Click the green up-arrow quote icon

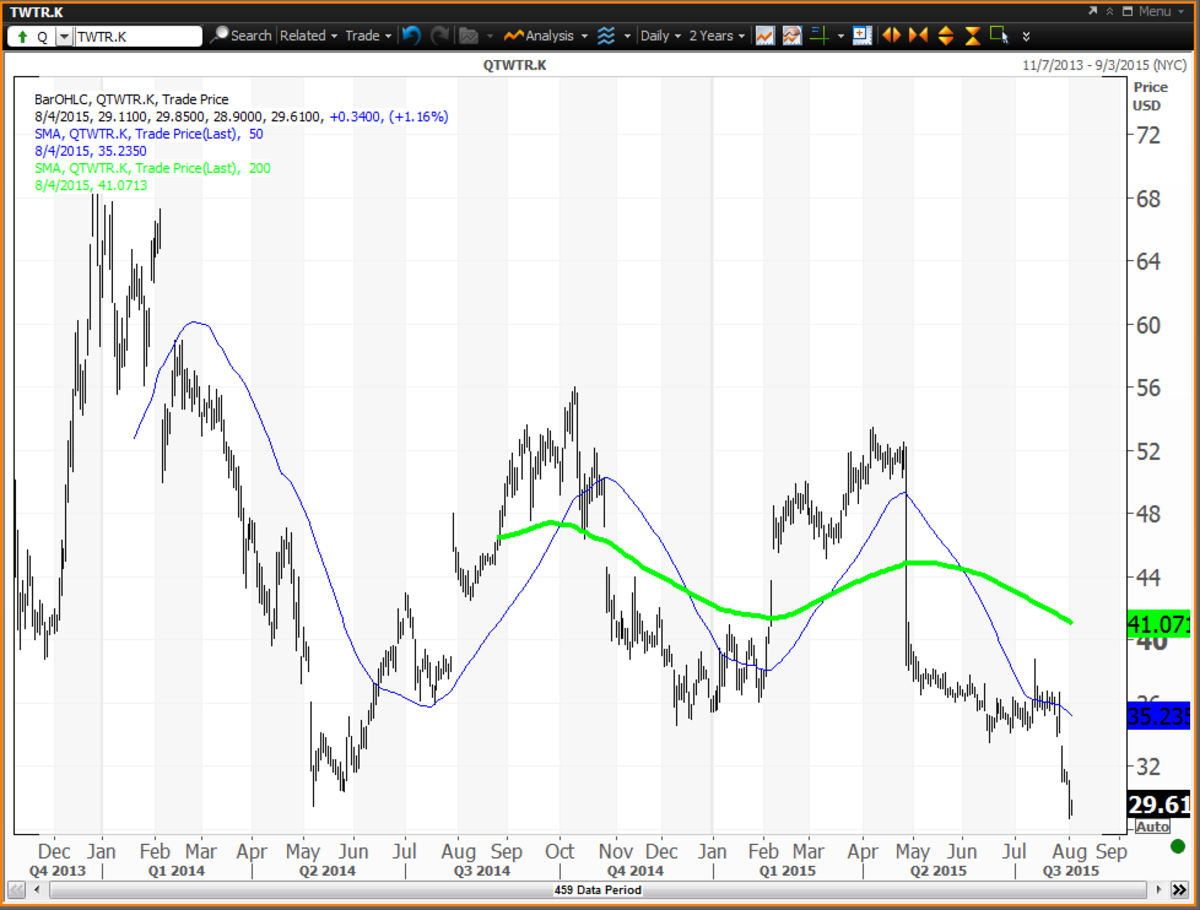pos(22,36)
